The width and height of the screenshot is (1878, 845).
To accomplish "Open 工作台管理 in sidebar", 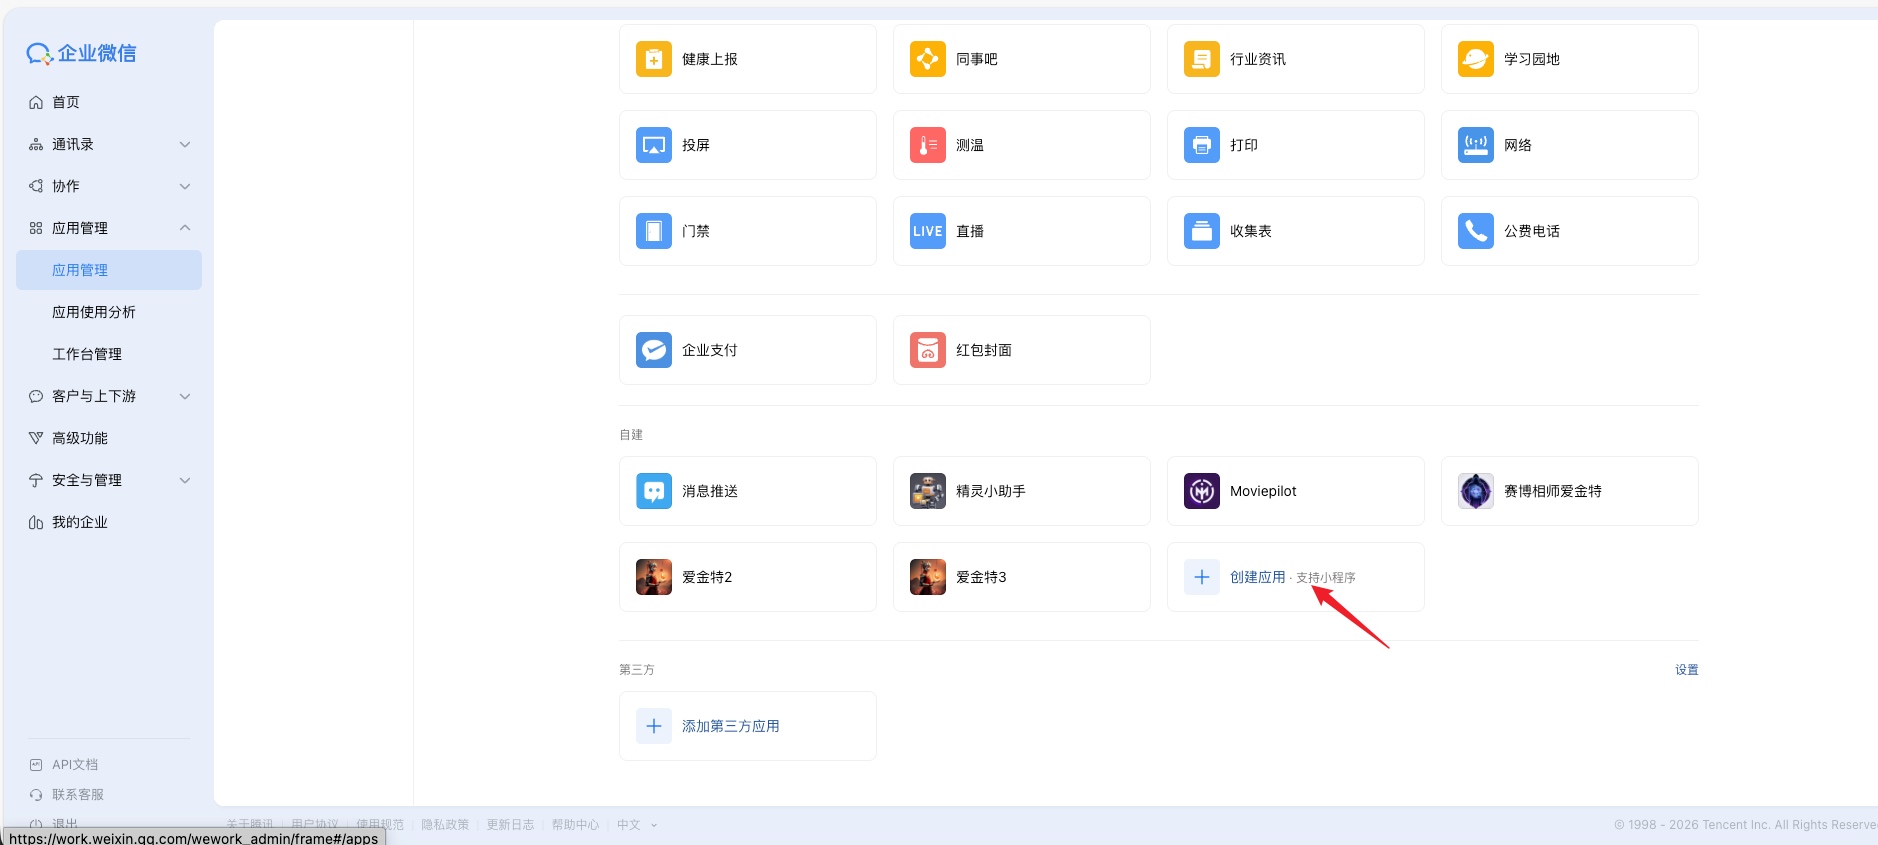I will (87, 355).
